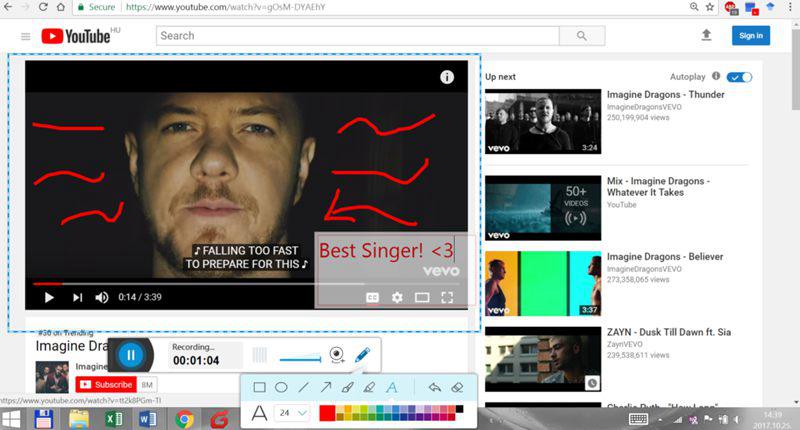Click the Sign in button

750,36
